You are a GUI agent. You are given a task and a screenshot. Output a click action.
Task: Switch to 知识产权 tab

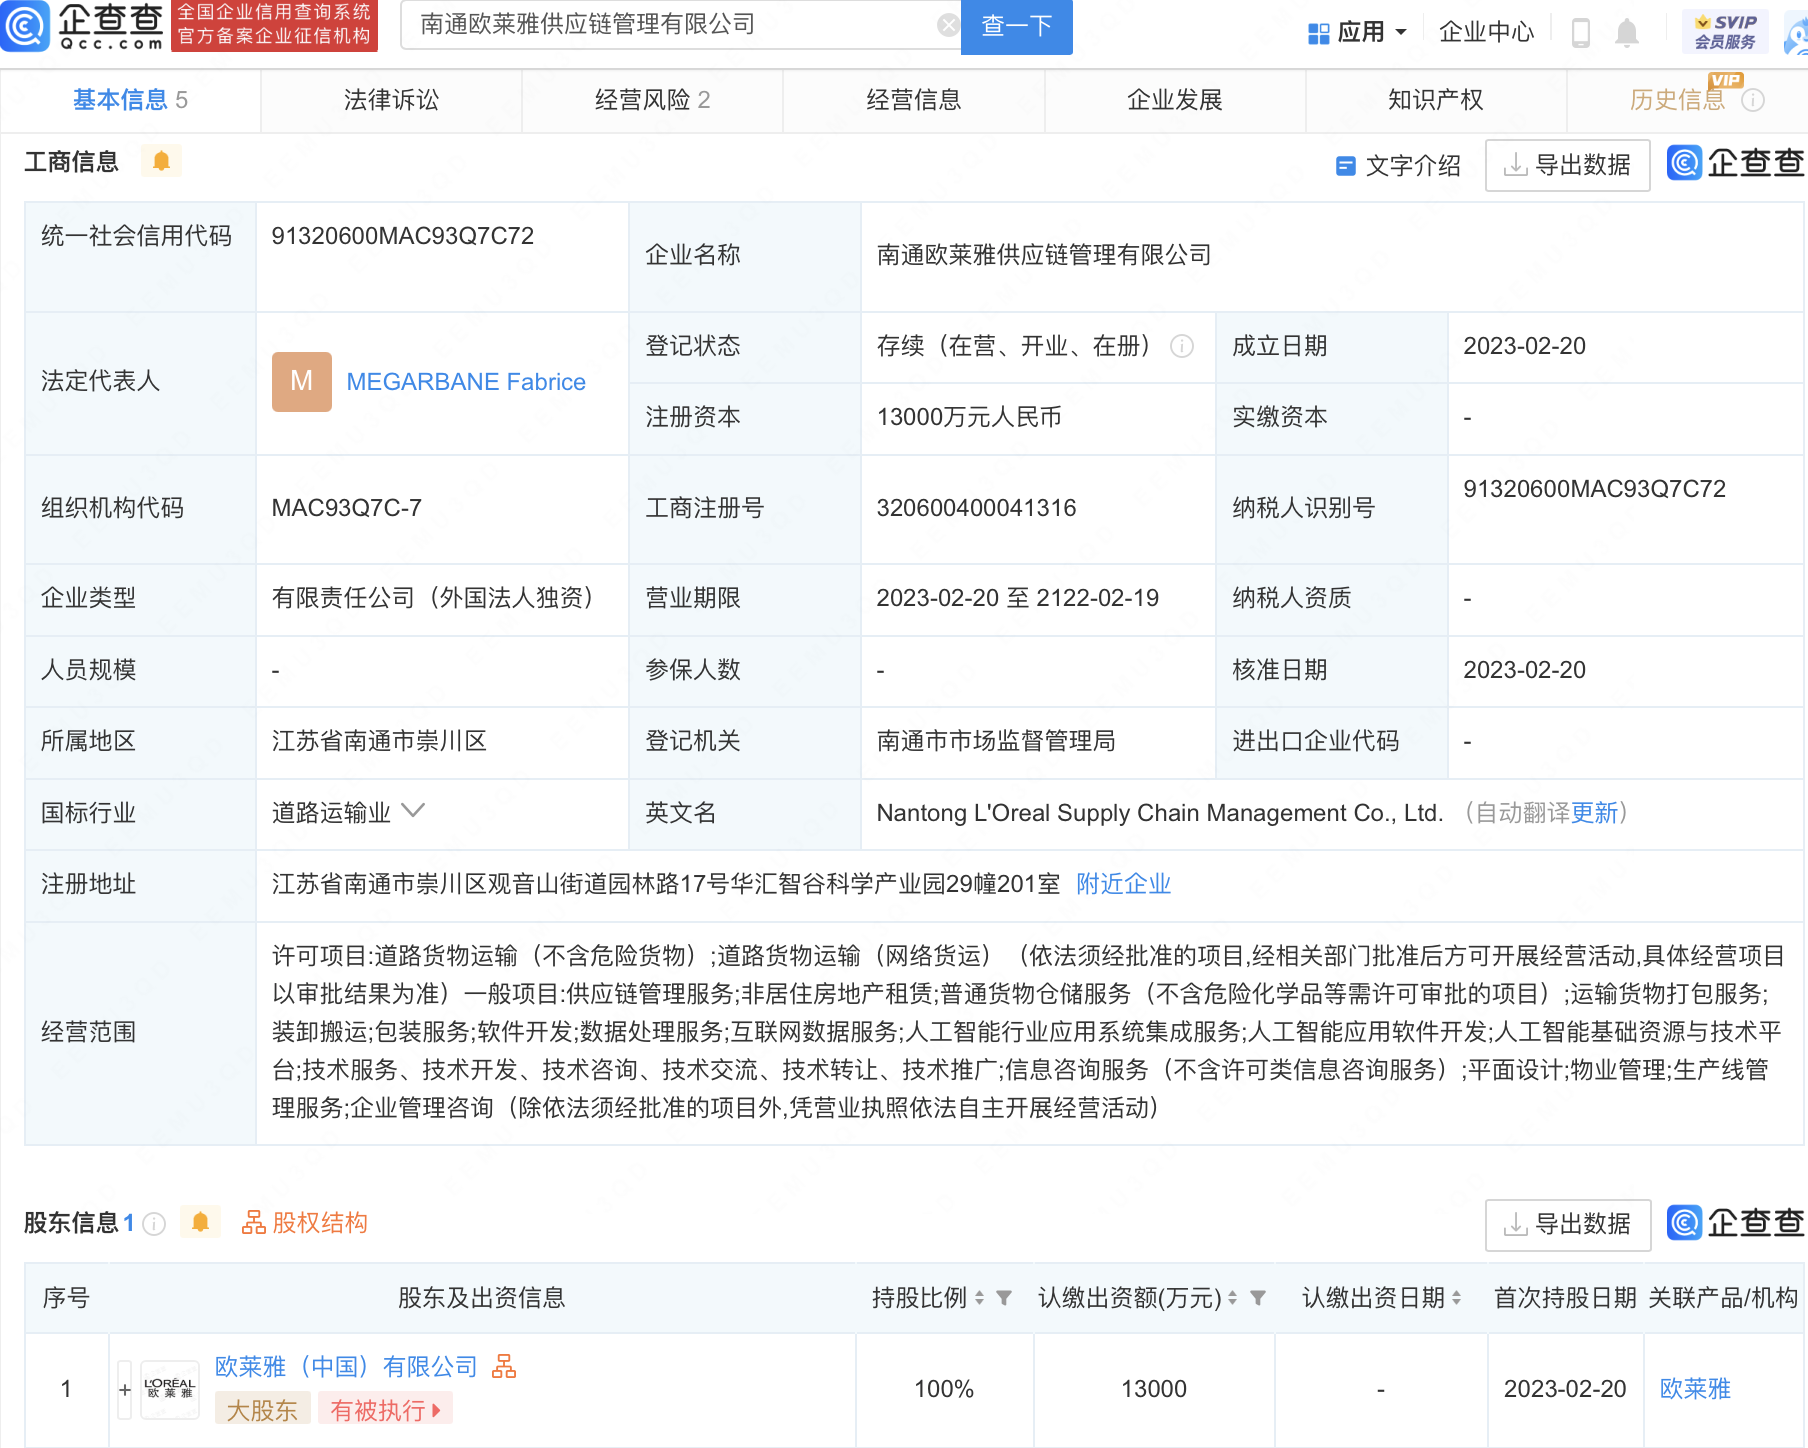click(x=1435, y=100)
